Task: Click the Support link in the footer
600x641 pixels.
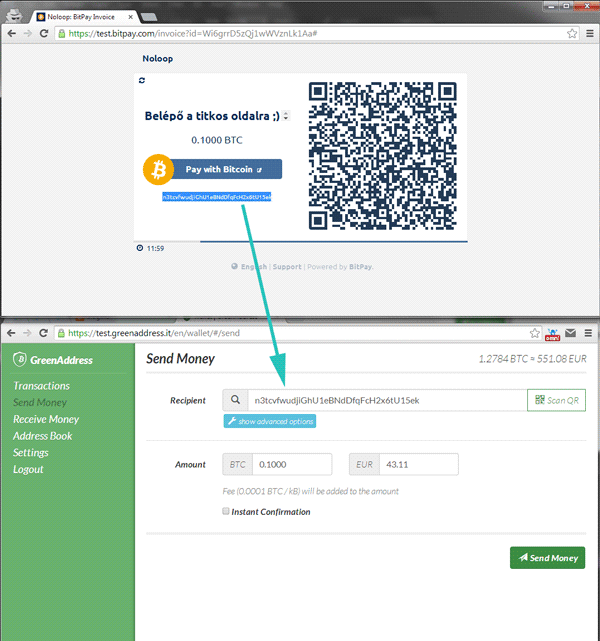Action: (287, 267)
